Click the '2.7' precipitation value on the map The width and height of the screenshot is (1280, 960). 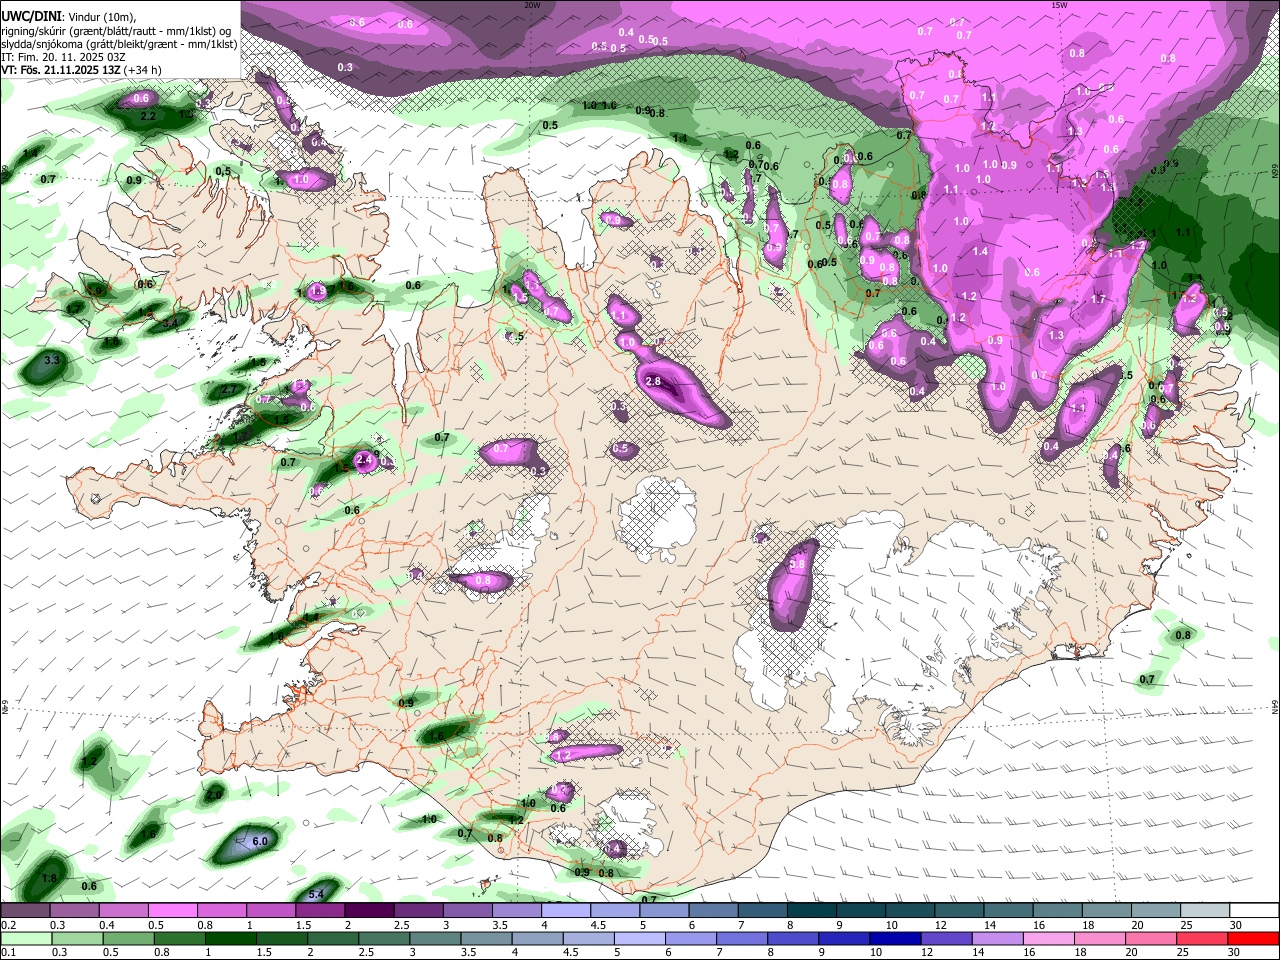click(x=229, y=390)
